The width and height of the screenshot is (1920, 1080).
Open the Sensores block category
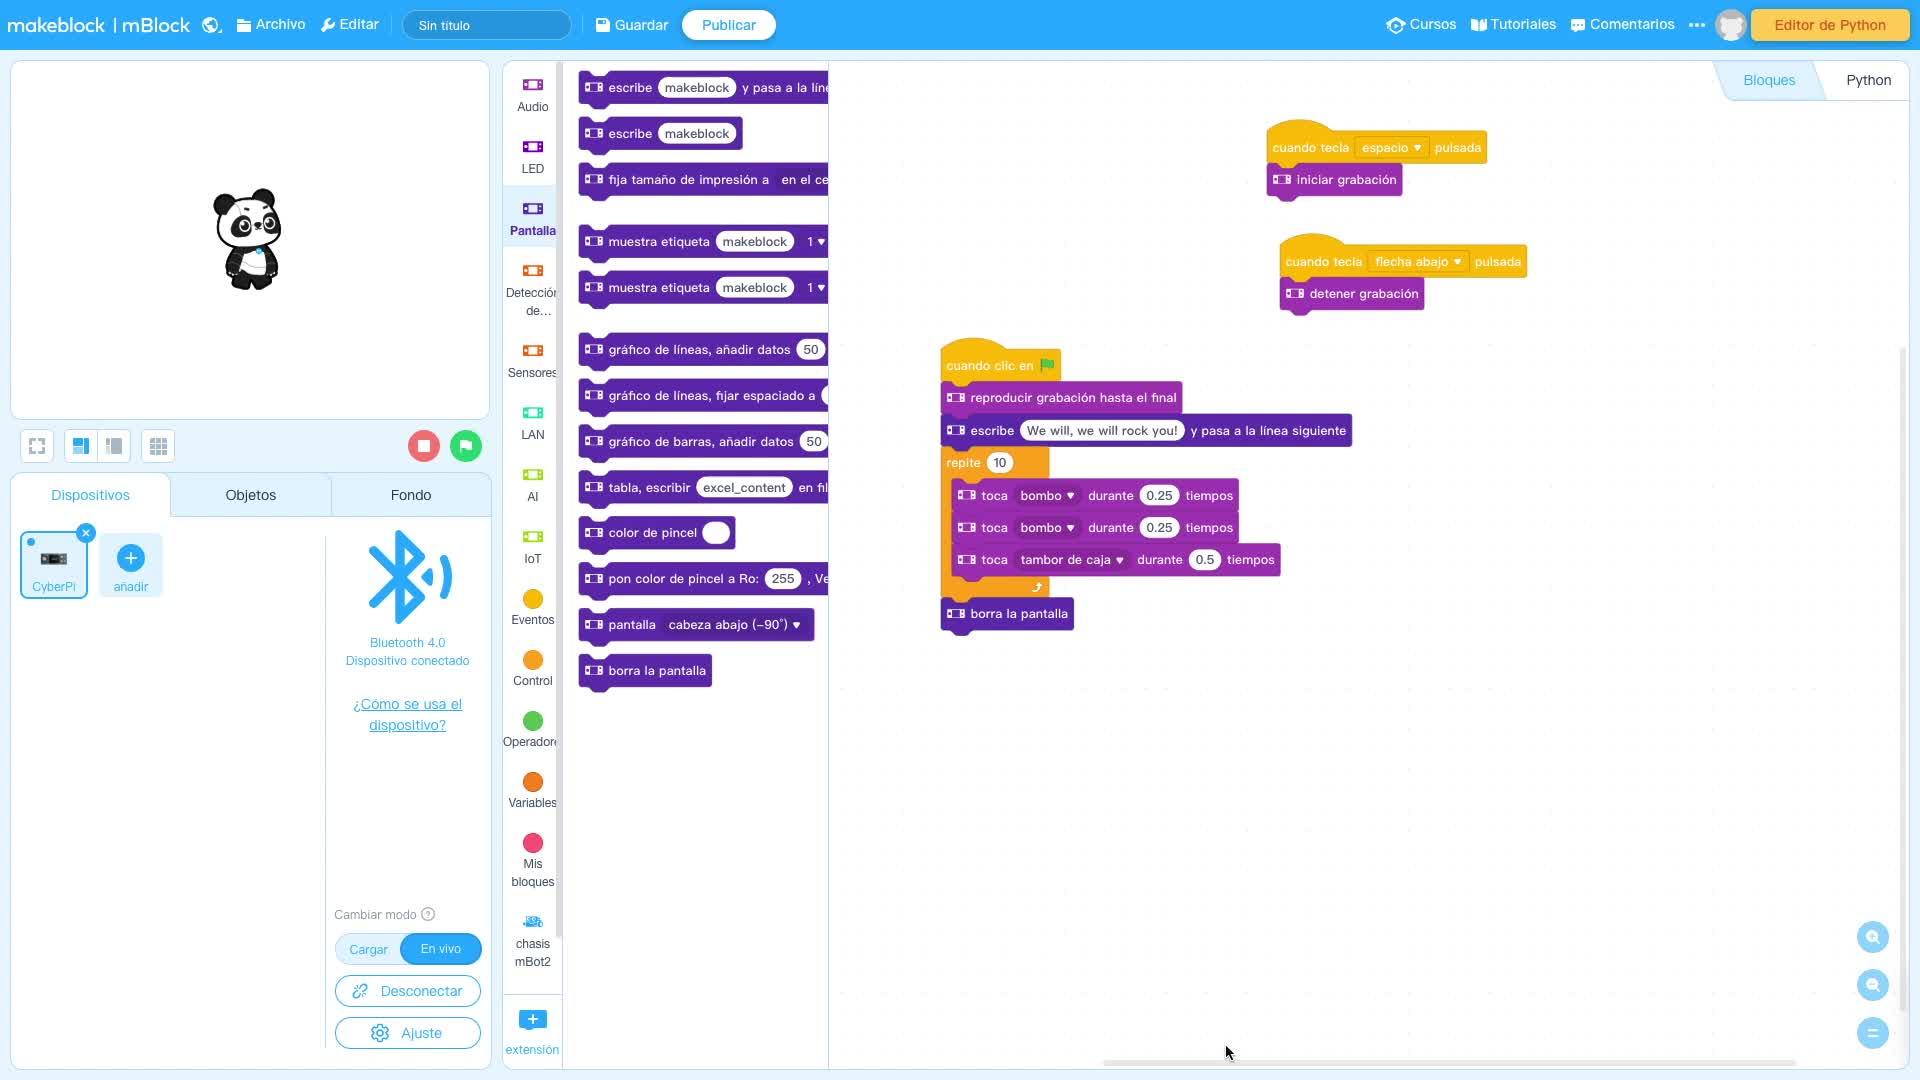pyautogui.click(x=532, y=360)
